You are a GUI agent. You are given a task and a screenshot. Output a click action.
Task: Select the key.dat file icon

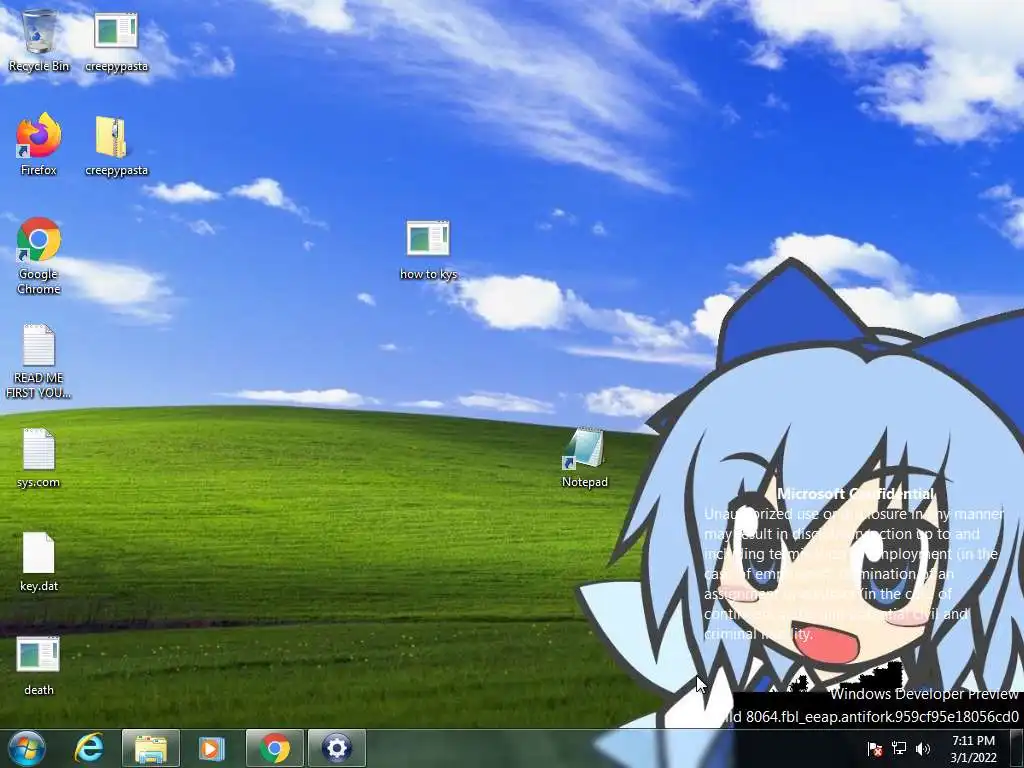pyautogui.click(x=39, y=561)
